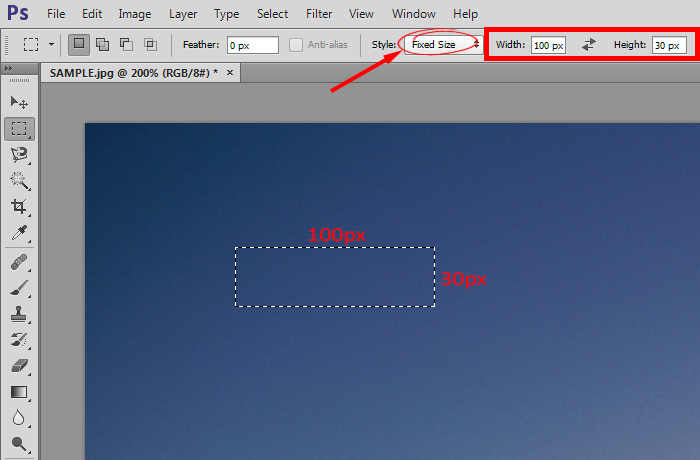Select the Brush tool
This screenshot has width=700, height=460.
(x=19, y=288)
